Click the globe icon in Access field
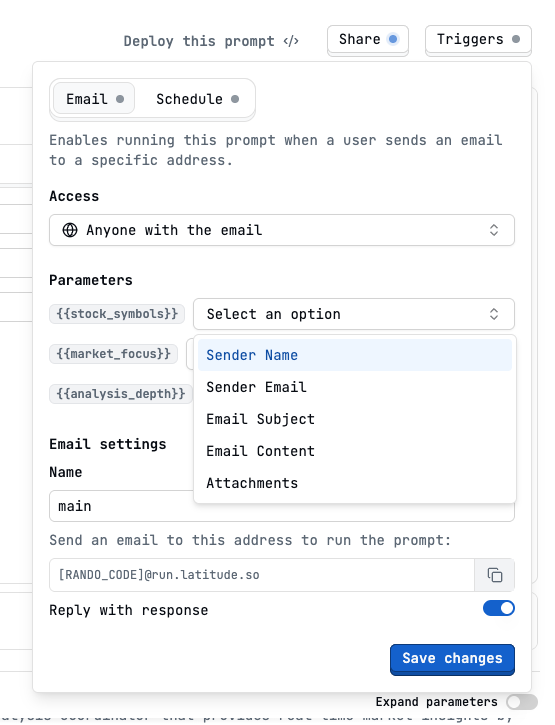This screenshot has height=725, width=555. point(70,230)
